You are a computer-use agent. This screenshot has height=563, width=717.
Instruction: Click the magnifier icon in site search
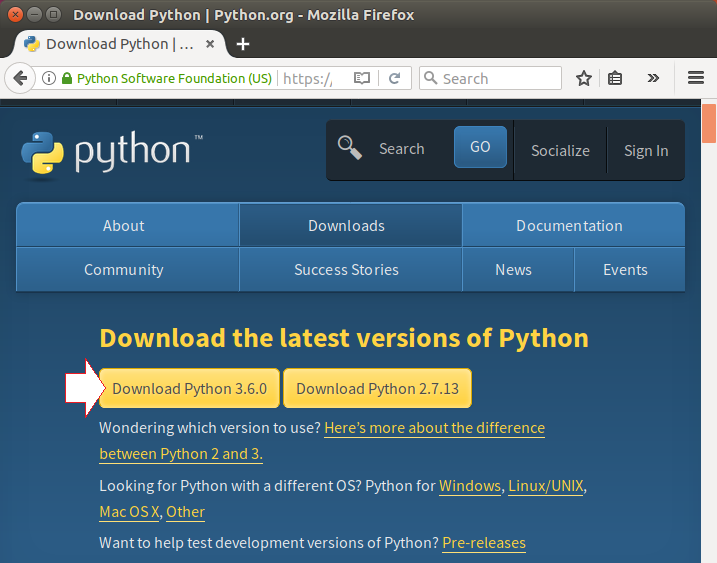350,148
